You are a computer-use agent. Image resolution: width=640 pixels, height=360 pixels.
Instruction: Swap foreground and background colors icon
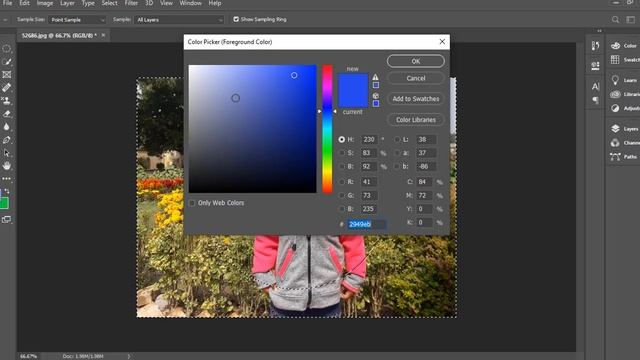click(7, 191)
